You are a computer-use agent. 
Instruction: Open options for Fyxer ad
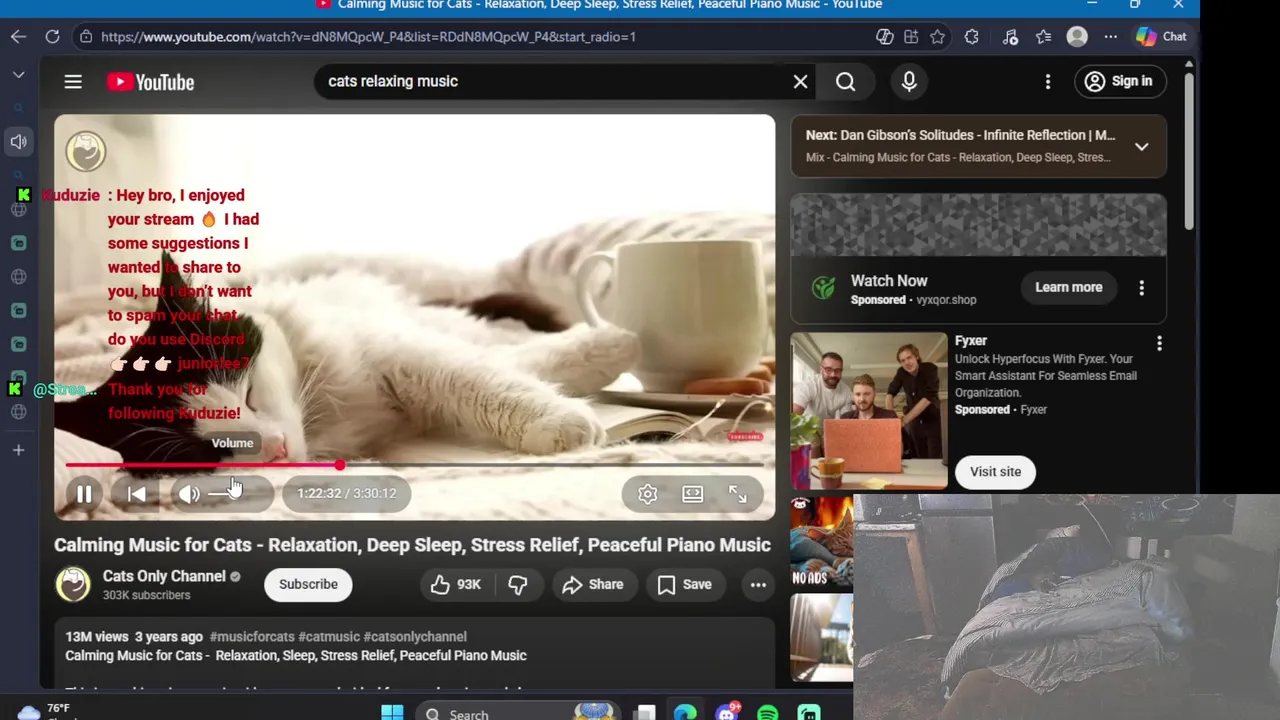(1159, 344)
